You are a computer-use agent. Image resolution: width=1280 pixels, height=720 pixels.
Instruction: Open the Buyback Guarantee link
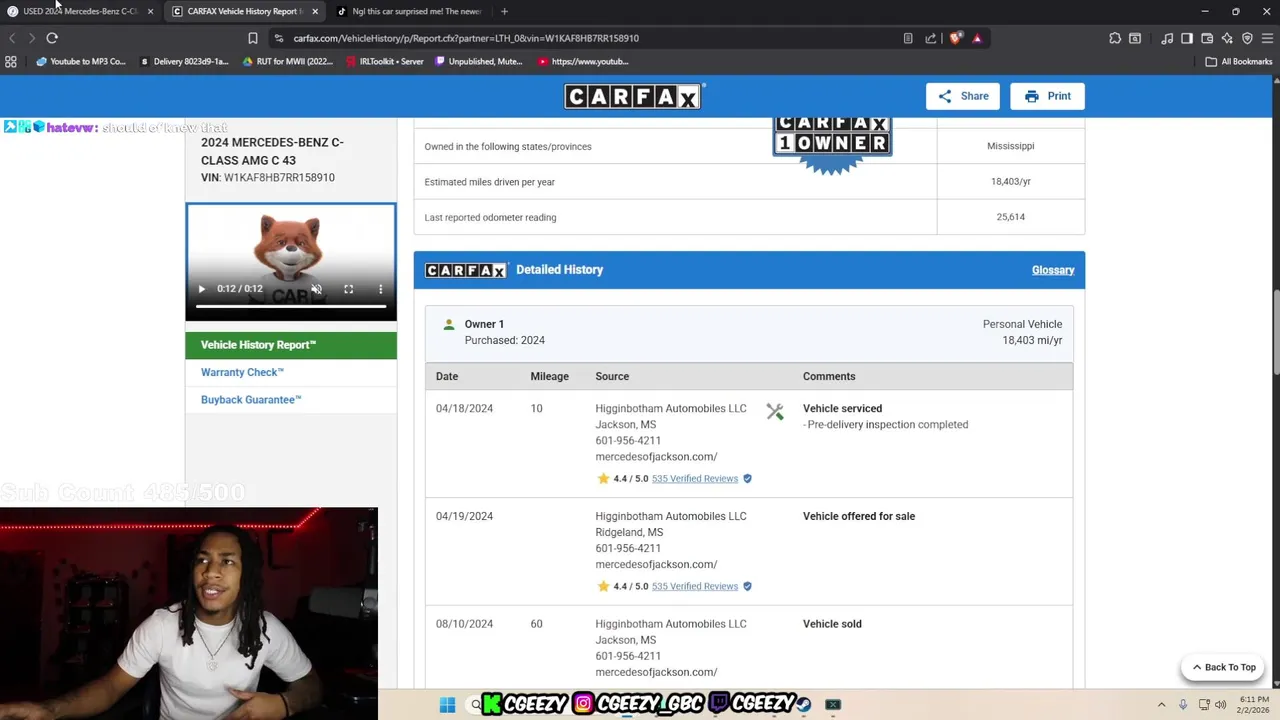point(251,399)
